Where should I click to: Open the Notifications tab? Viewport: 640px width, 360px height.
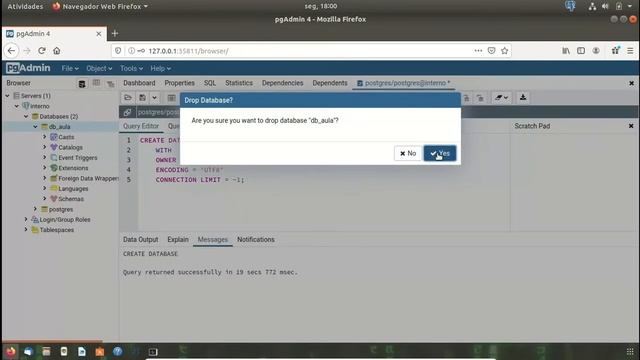click(256, 240)
